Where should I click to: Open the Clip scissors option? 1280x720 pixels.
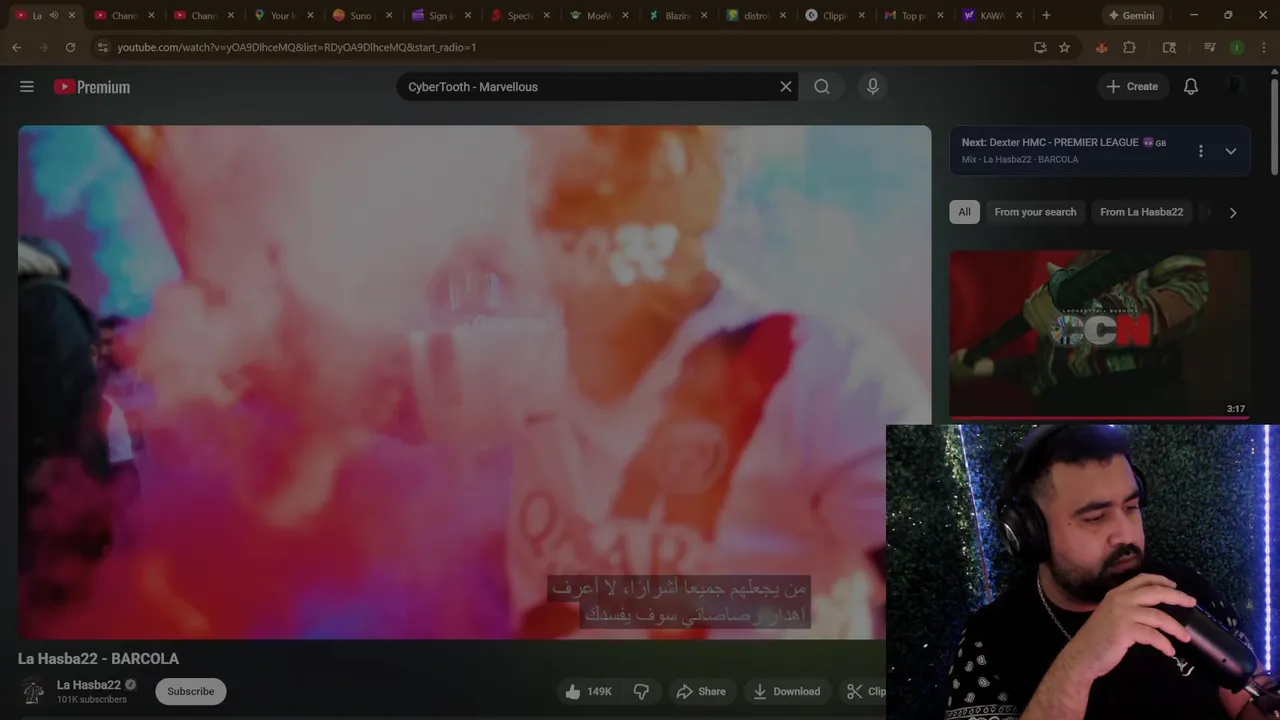(865, 691)
